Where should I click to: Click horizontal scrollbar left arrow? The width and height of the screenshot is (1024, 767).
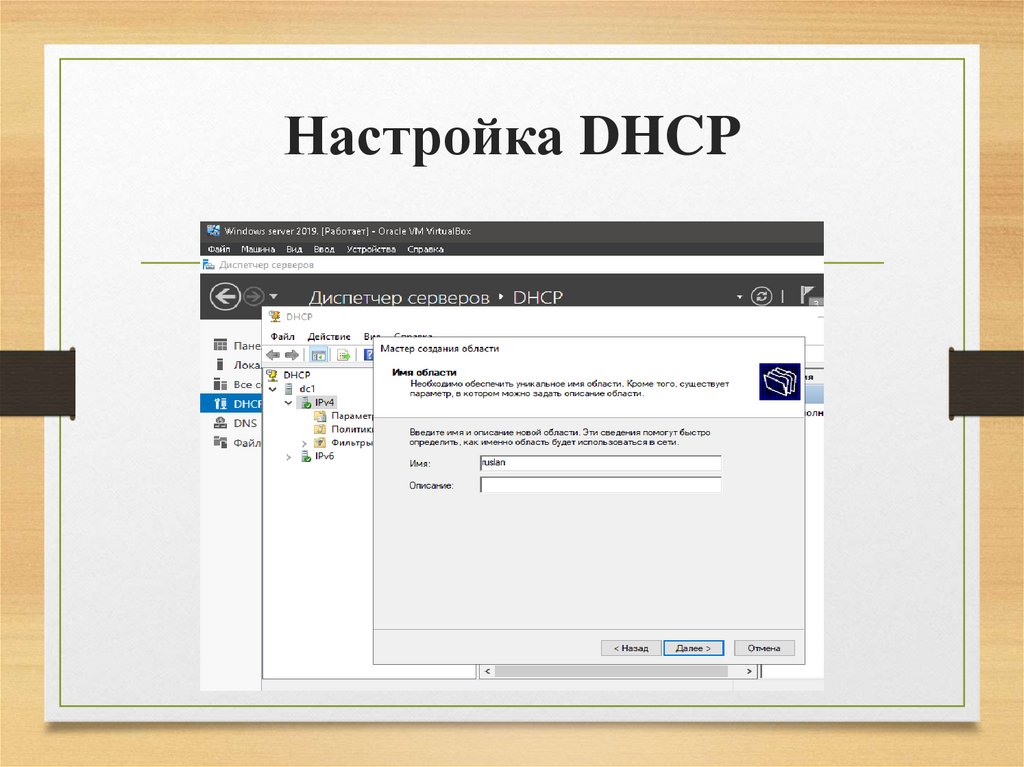pos(487,671)
